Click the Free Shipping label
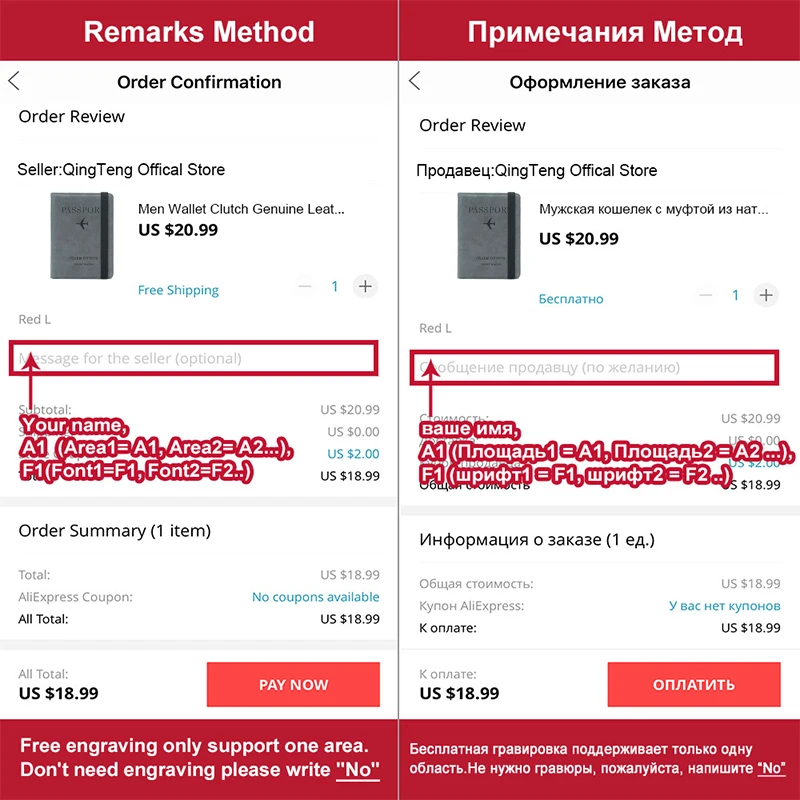 (178, 290)
